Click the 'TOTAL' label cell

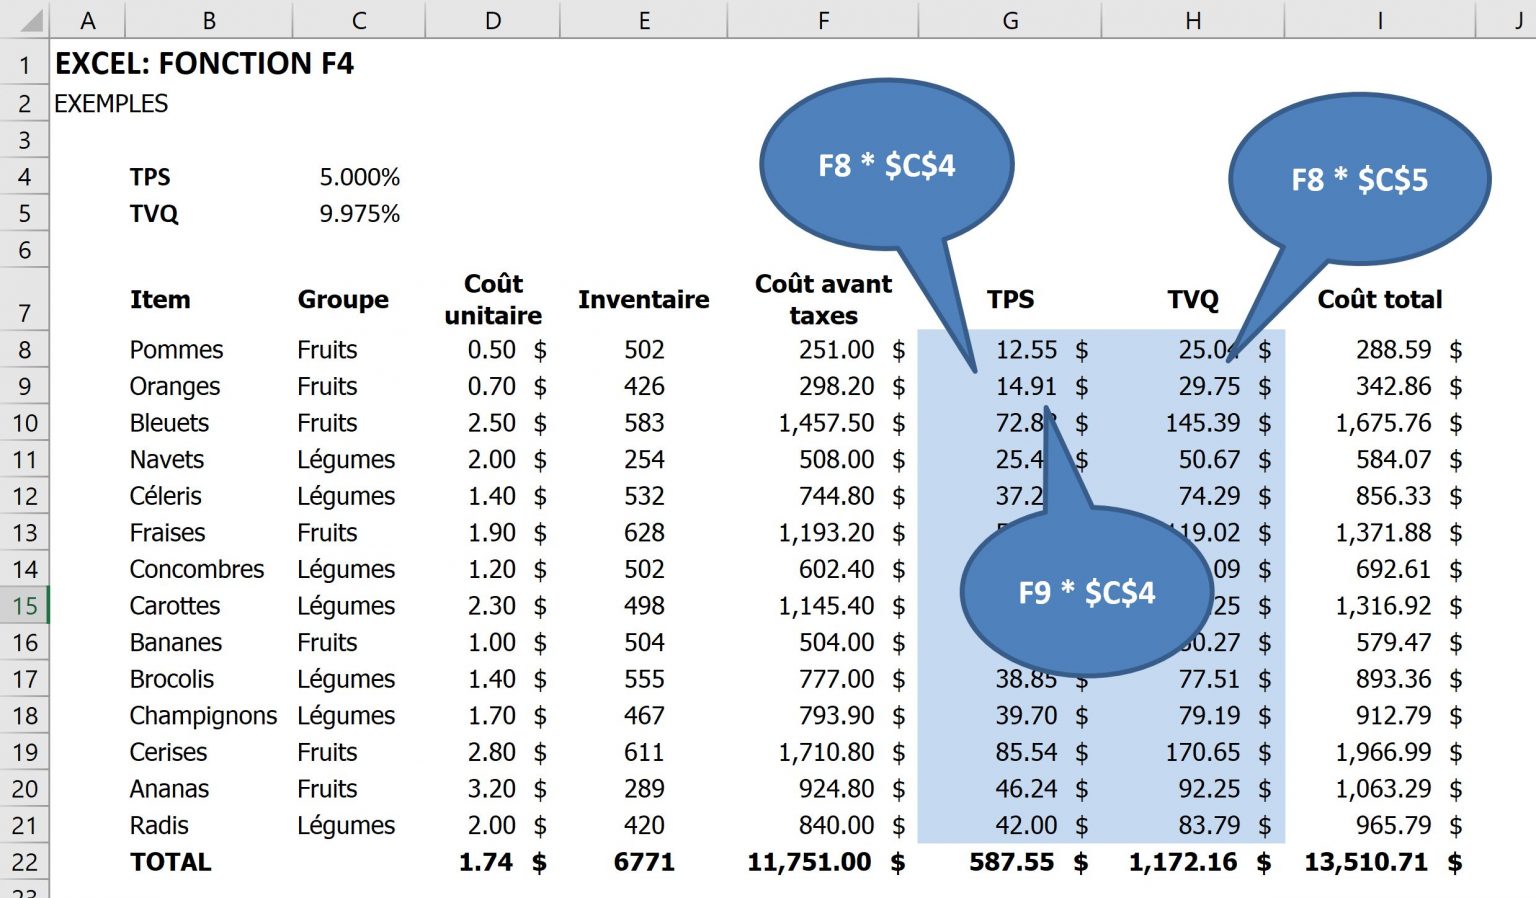tap(209, 862)
